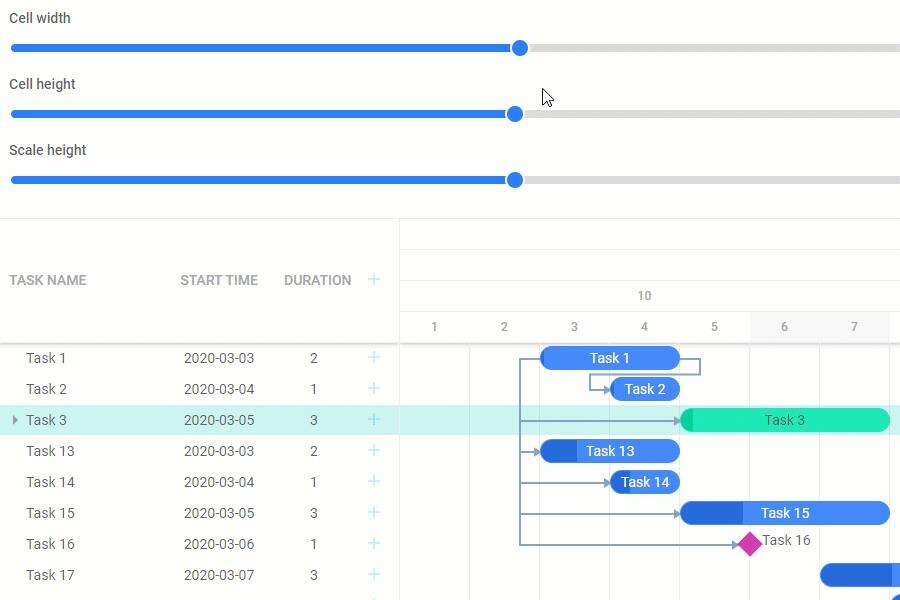Add a subtask using Task 3's plus icon
This screenshot has height=600, width=900.
pyautogui.click(x=374, y=420)
